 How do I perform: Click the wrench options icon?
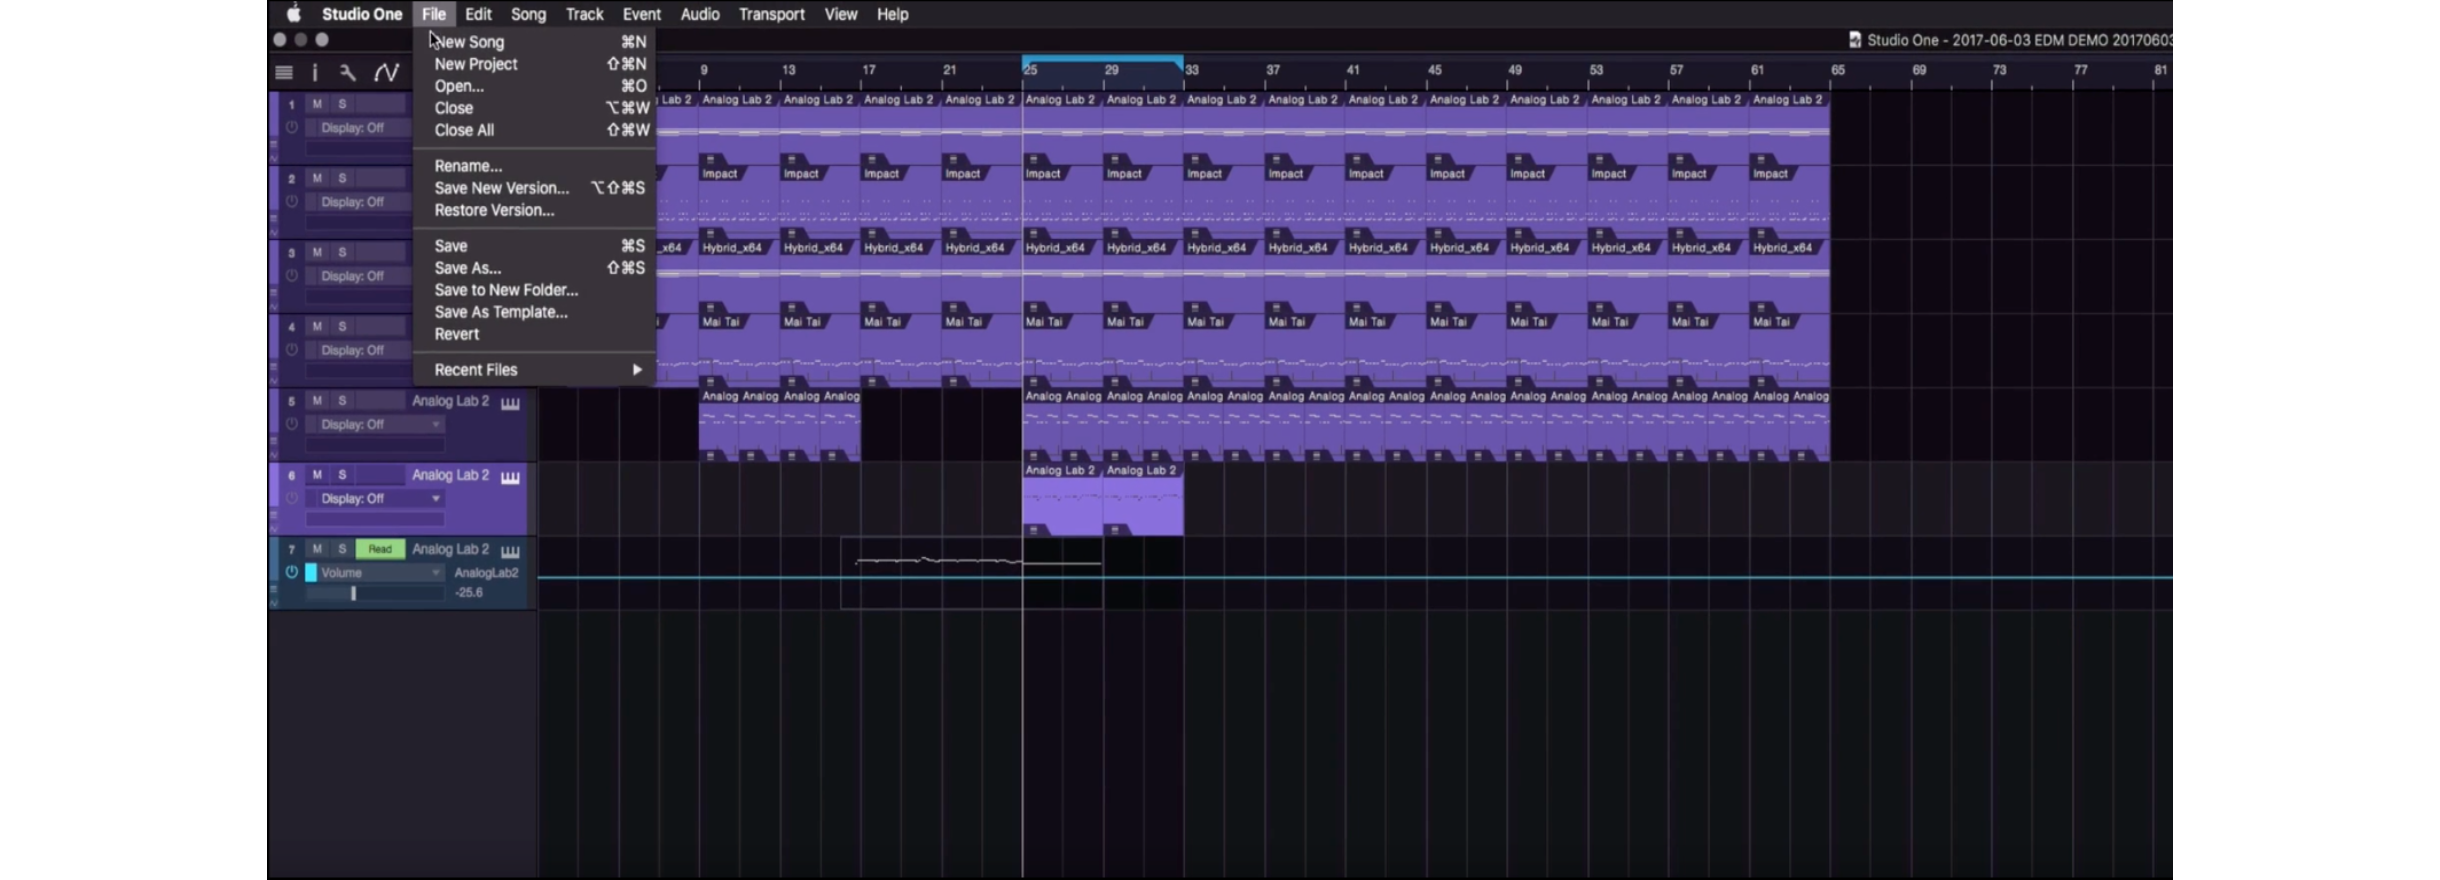pos(347,72)
